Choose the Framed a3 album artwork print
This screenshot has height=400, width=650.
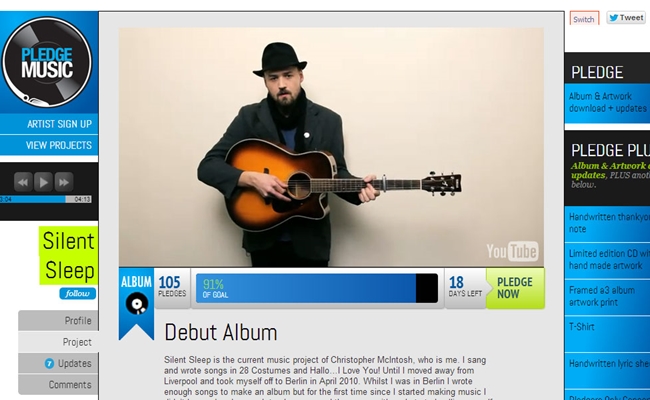click(607, 296)
